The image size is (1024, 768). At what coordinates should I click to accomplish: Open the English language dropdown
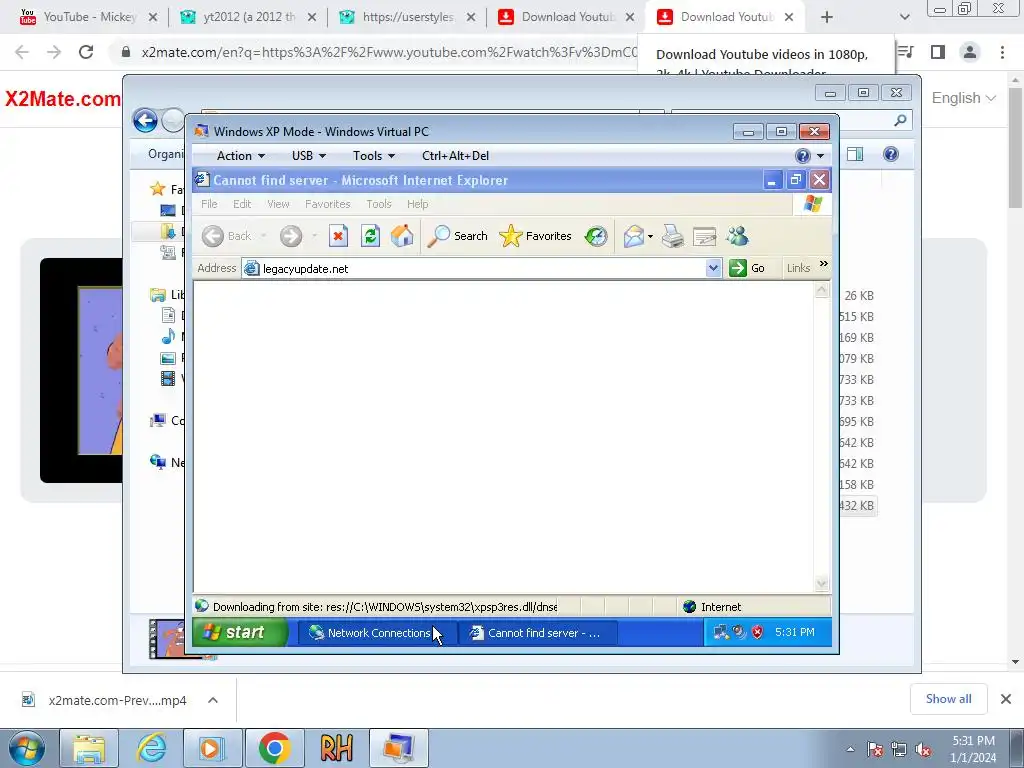coord(963,98)
